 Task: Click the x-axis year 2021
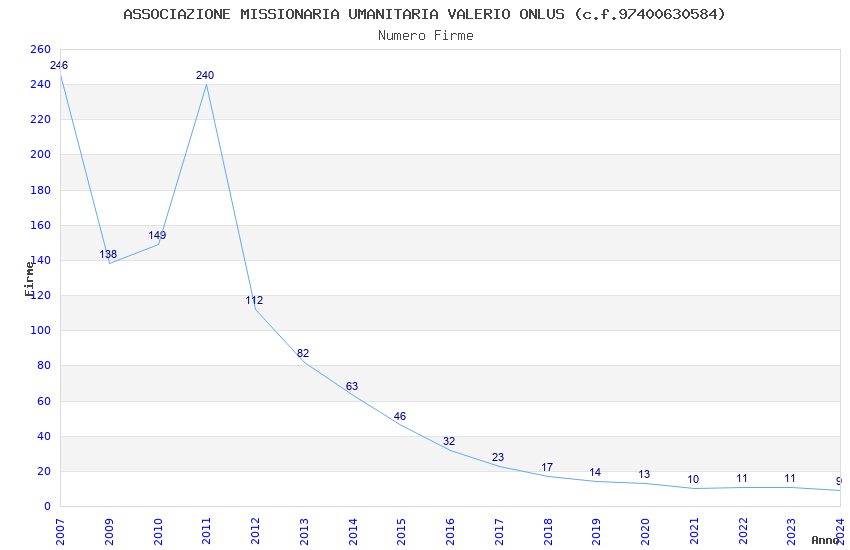pyautogui.click(x=694, y=532)
